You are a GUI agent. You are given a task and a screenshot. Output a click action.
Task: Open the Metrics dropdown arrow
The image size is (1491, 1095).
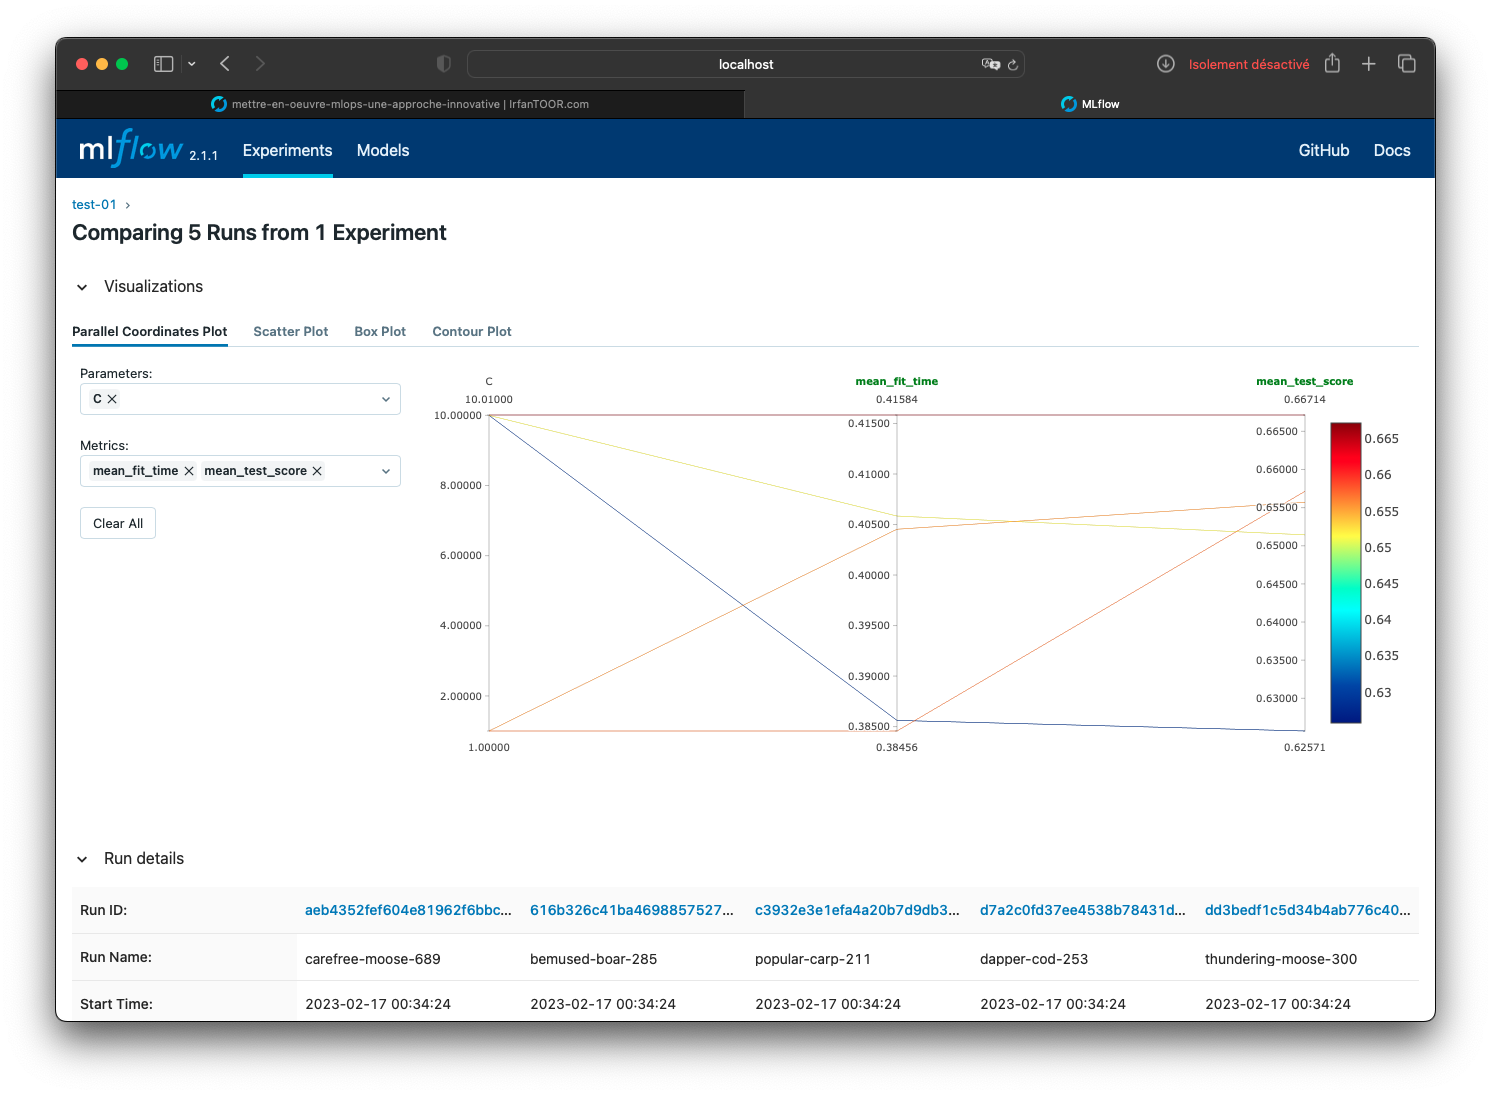coord(386,471)
